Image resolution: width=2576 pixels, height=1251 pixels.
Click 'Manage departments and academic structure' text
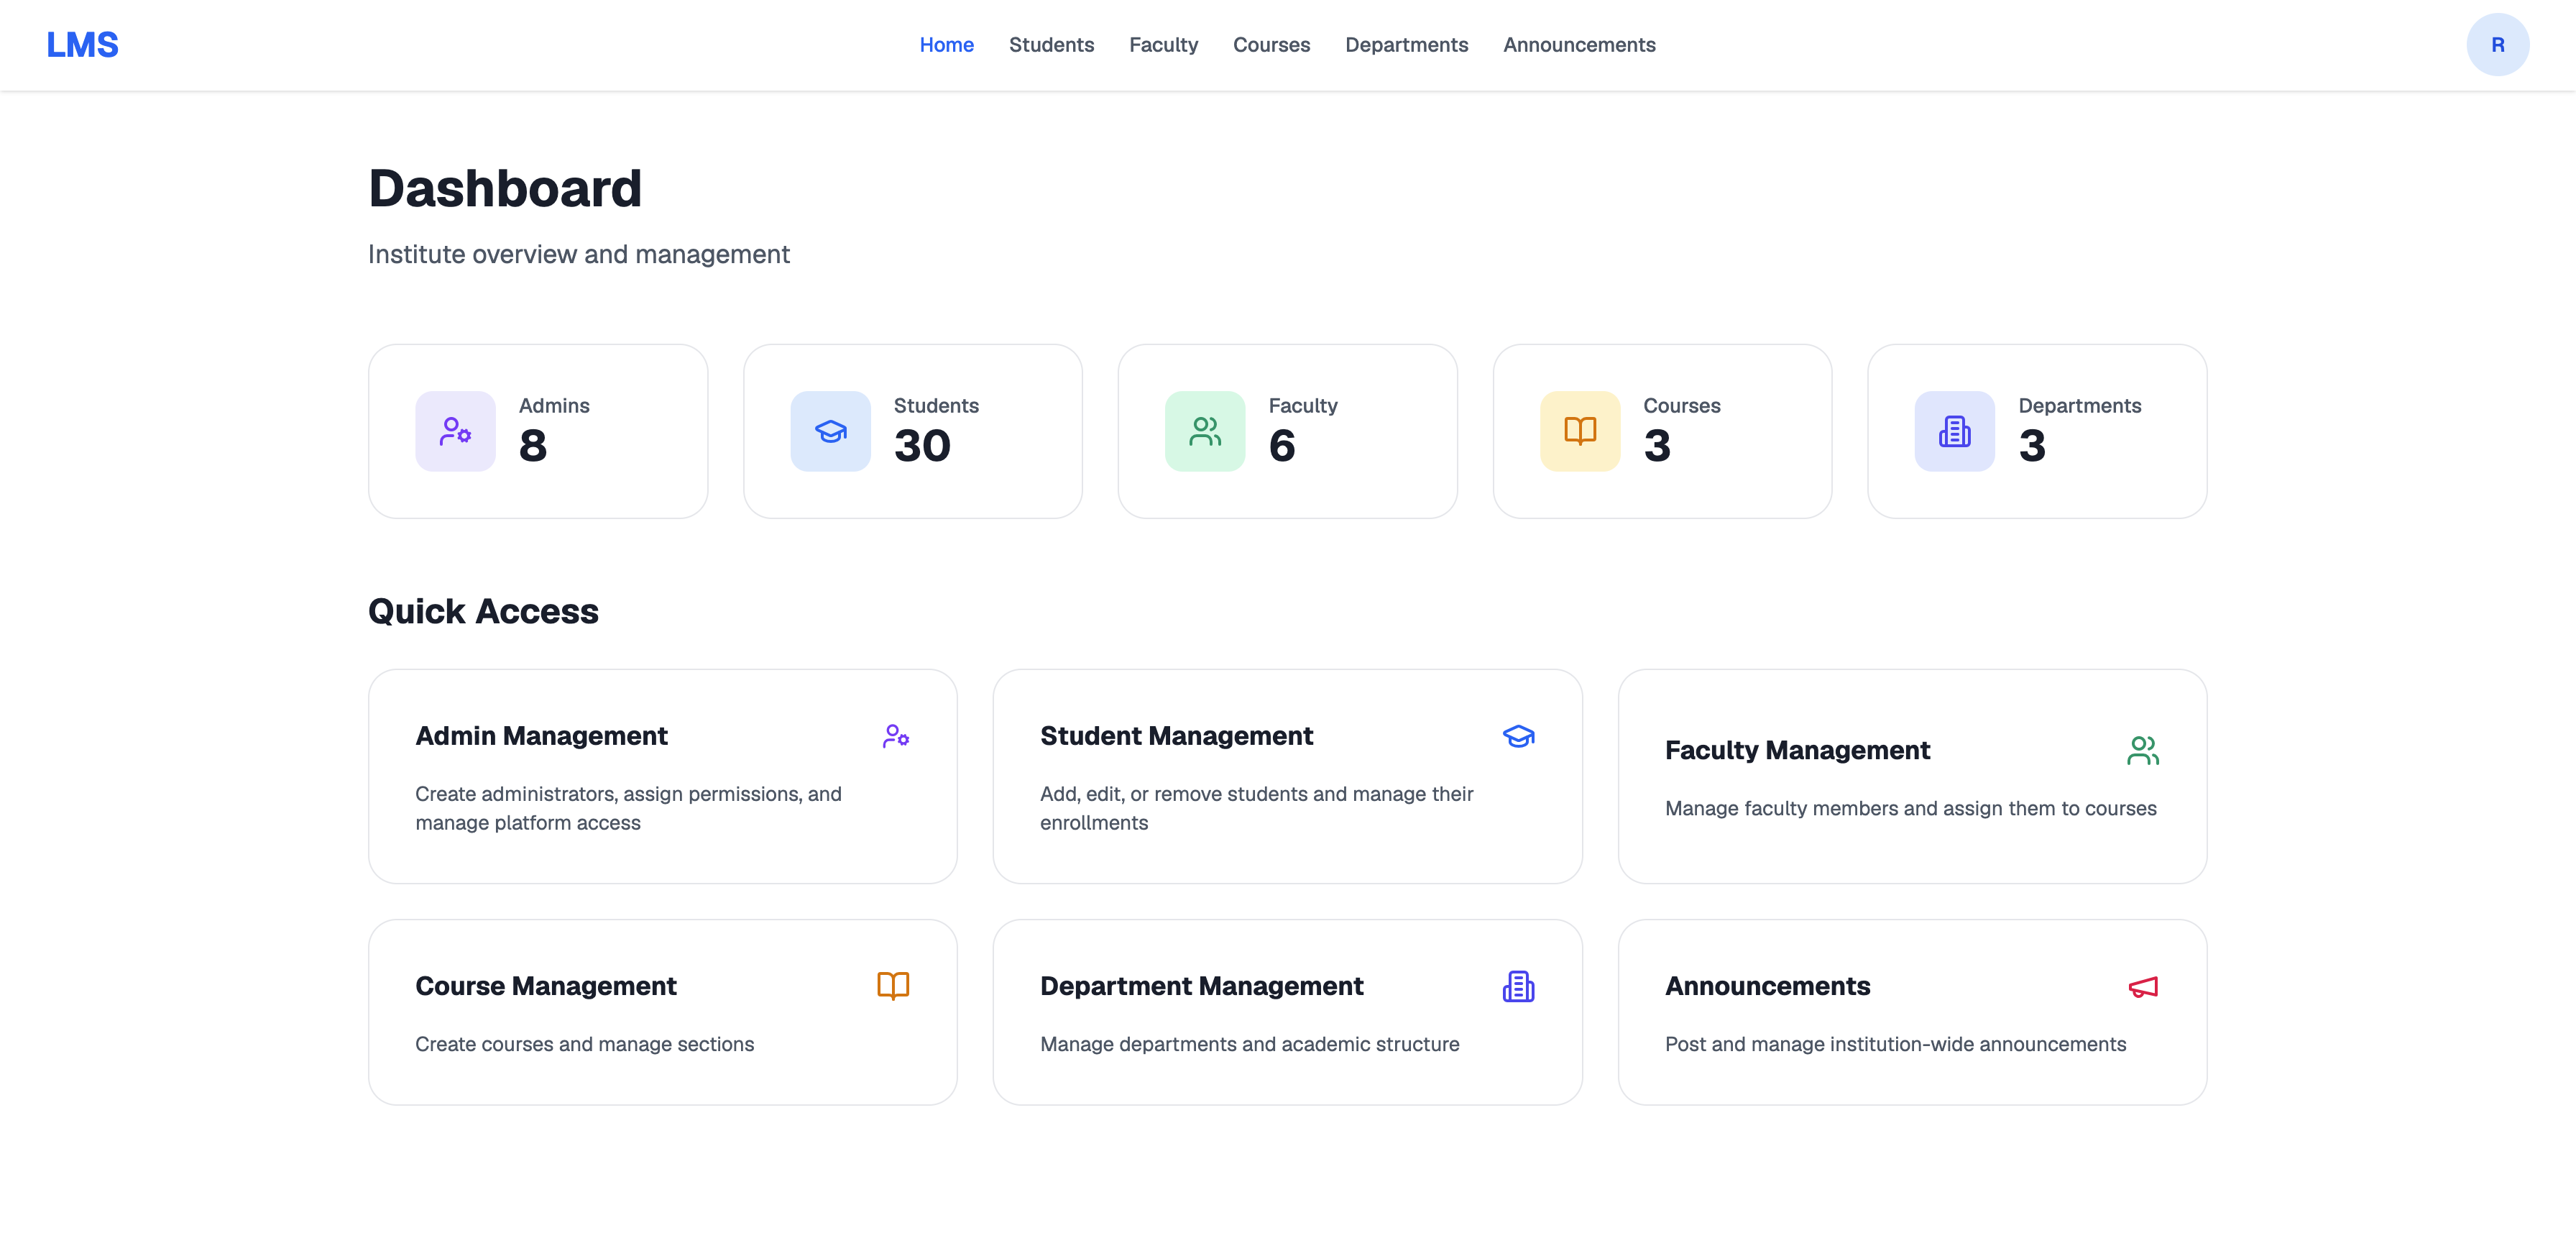[x=1249, y=1044]
